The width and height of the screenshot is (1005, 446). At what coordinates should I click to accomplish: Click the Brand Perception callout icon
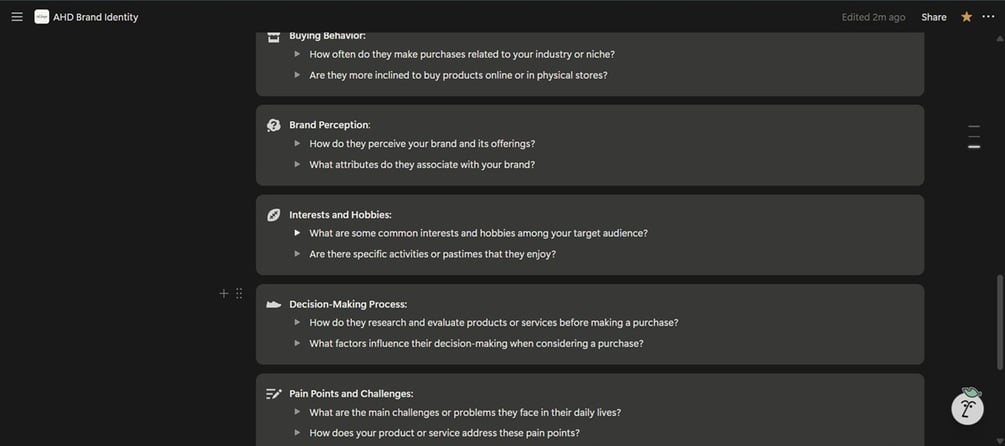[x=274, y=125]
